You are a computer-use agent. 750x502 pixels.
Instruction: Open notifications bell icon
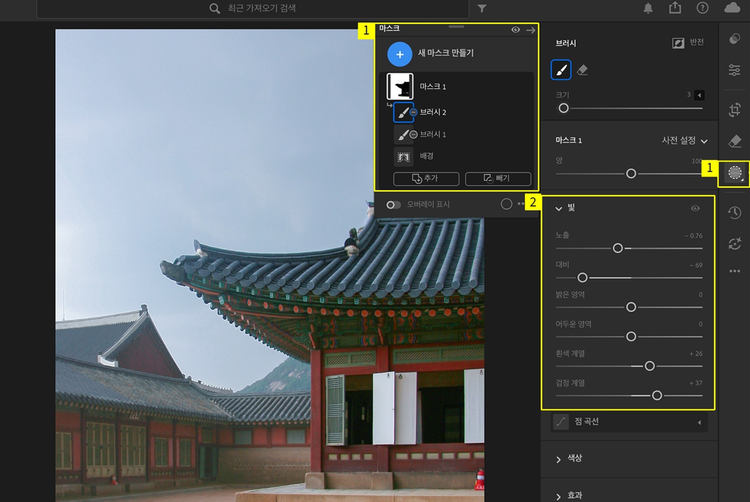(648, 8)
